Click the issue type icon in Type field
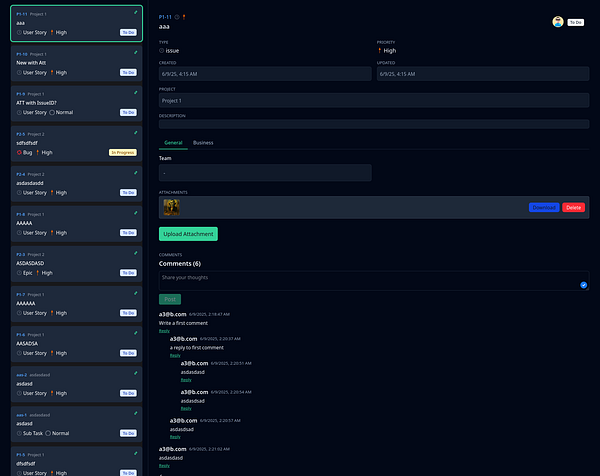The height and width of the screenshot is (476, 600). [x=161, y=51]
